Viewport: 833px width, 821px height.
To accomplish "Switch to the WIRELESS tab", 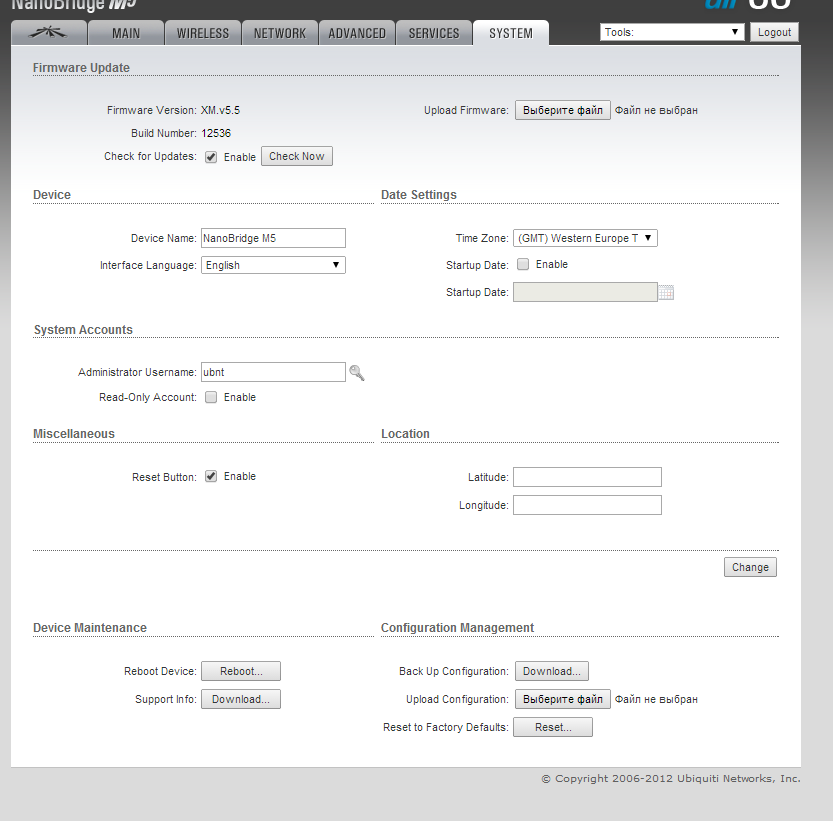I will 203,33.
